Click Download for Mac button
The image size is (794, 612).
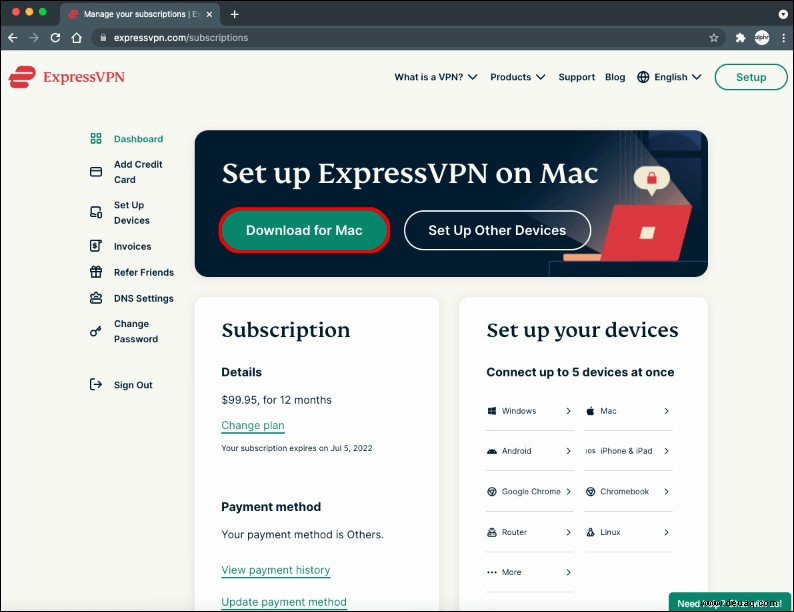coord(304,230)
